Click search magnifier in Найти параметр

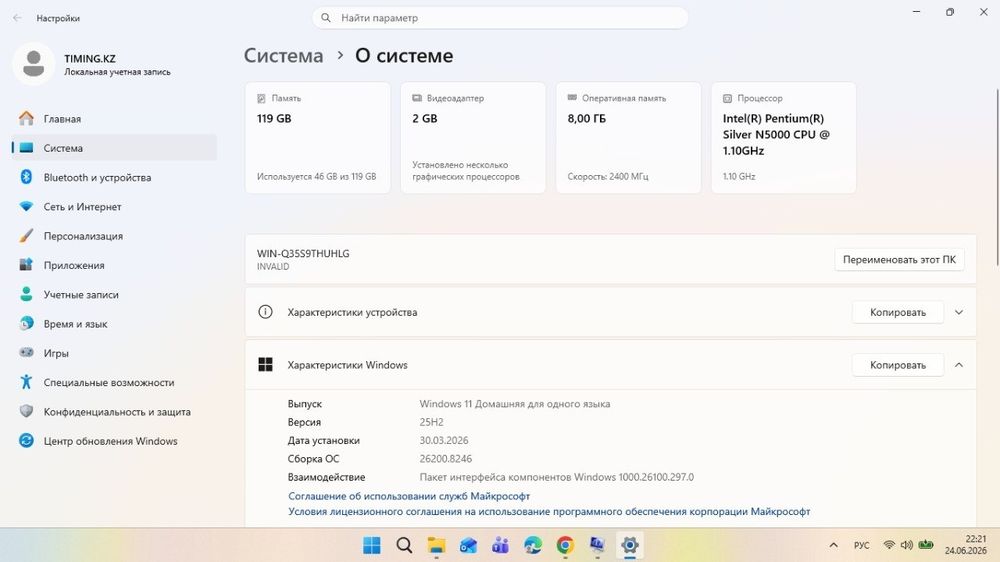326,18
